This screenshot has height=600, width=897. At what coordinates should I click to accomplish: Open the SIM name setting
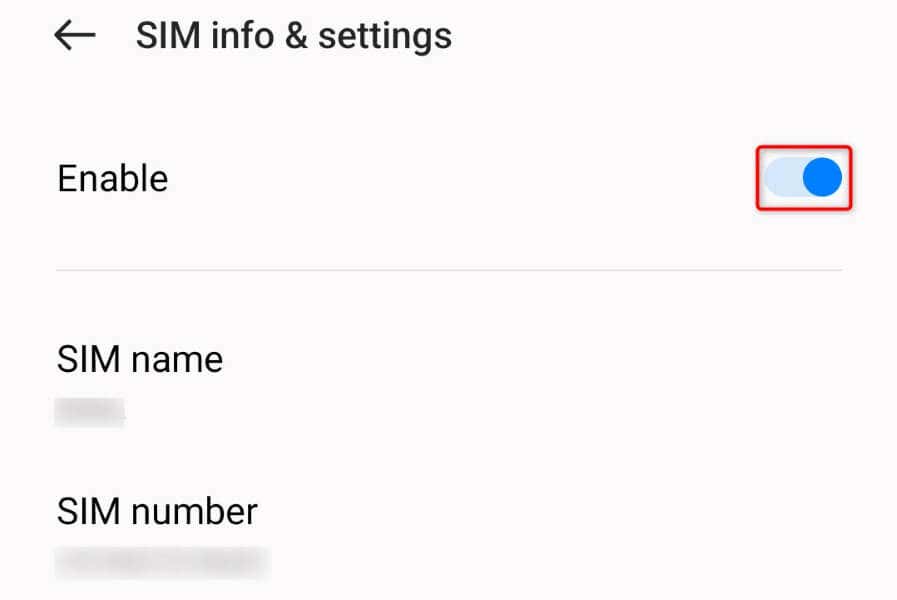pyautogui.click(x=140, y=360)
